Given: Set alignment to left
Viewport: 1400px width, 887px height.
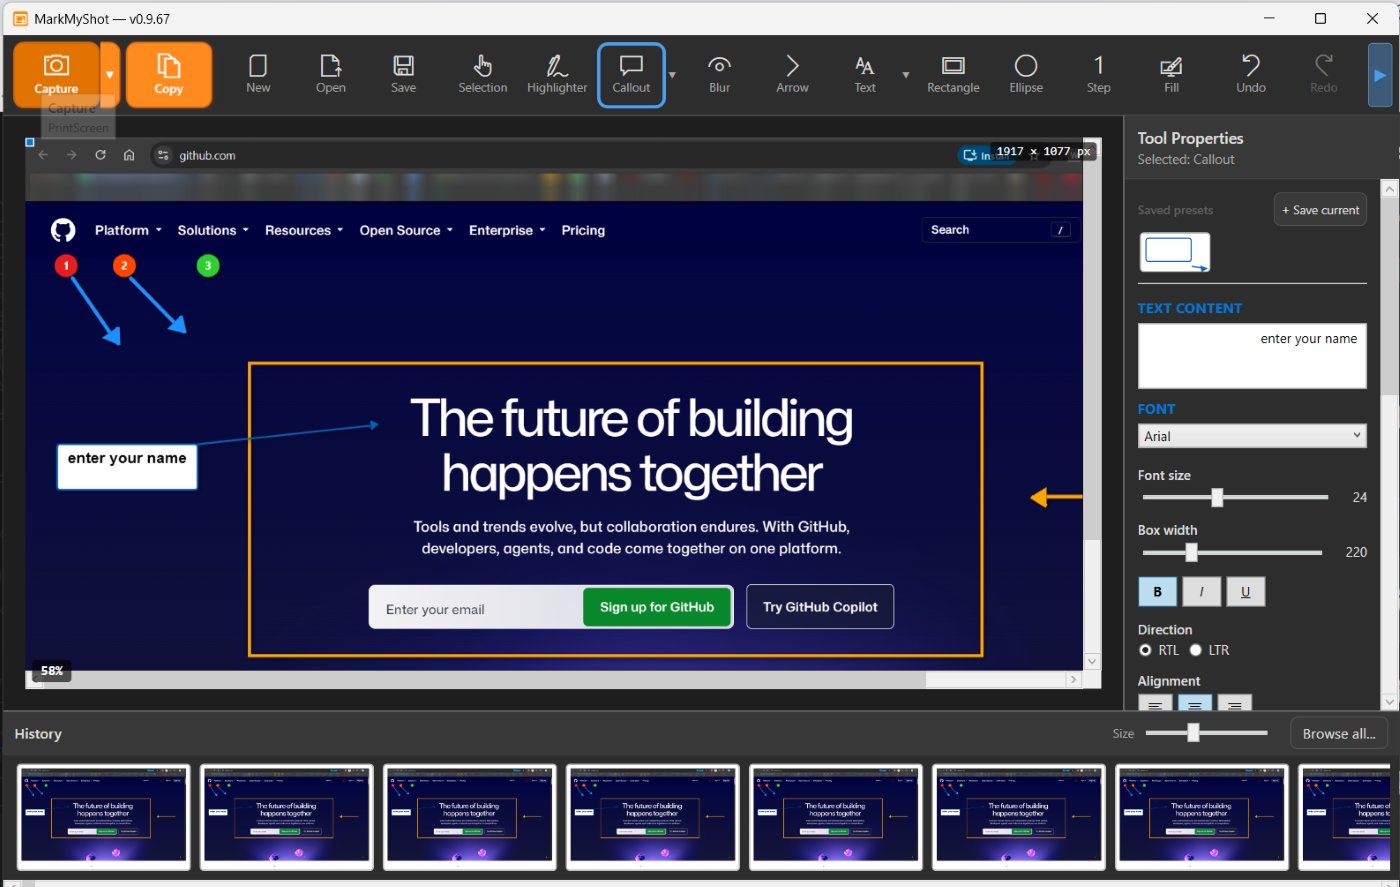Looking at the screenshot, I should coord(1155,704).
